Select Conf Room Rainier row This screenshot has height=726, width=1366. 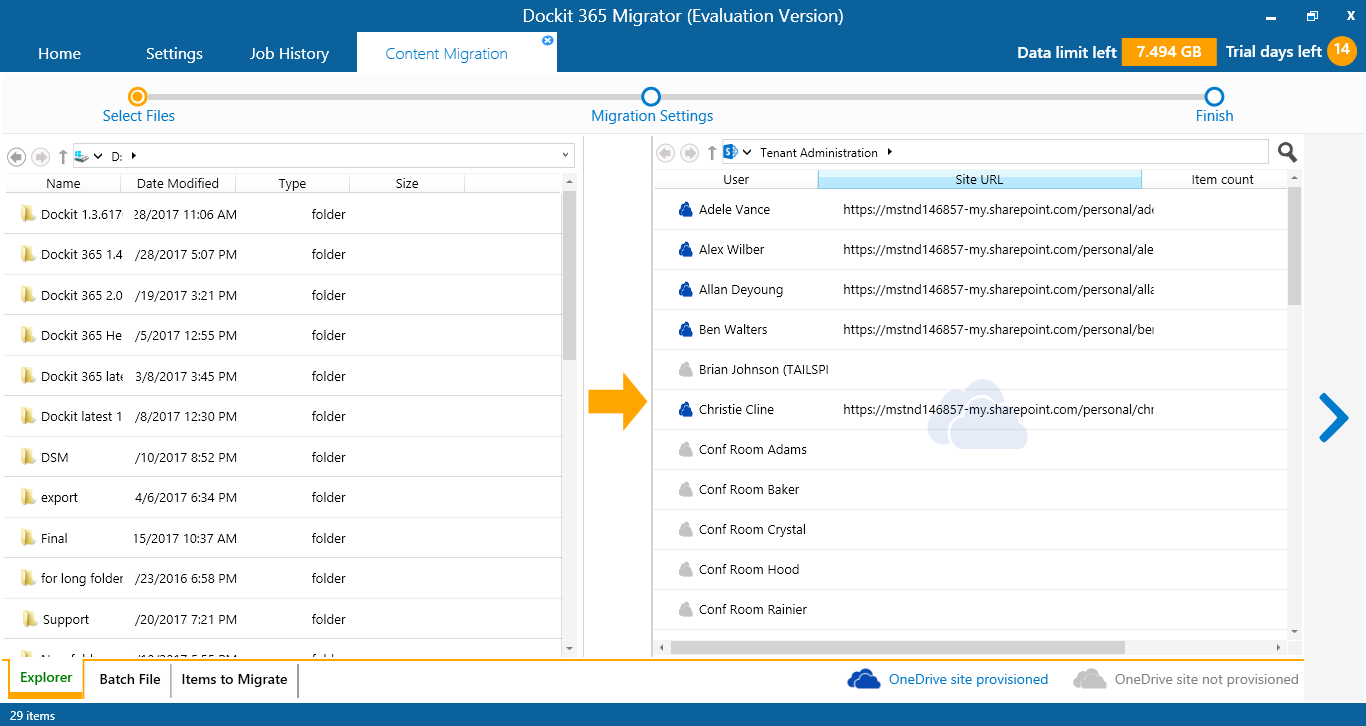(970, 609)
